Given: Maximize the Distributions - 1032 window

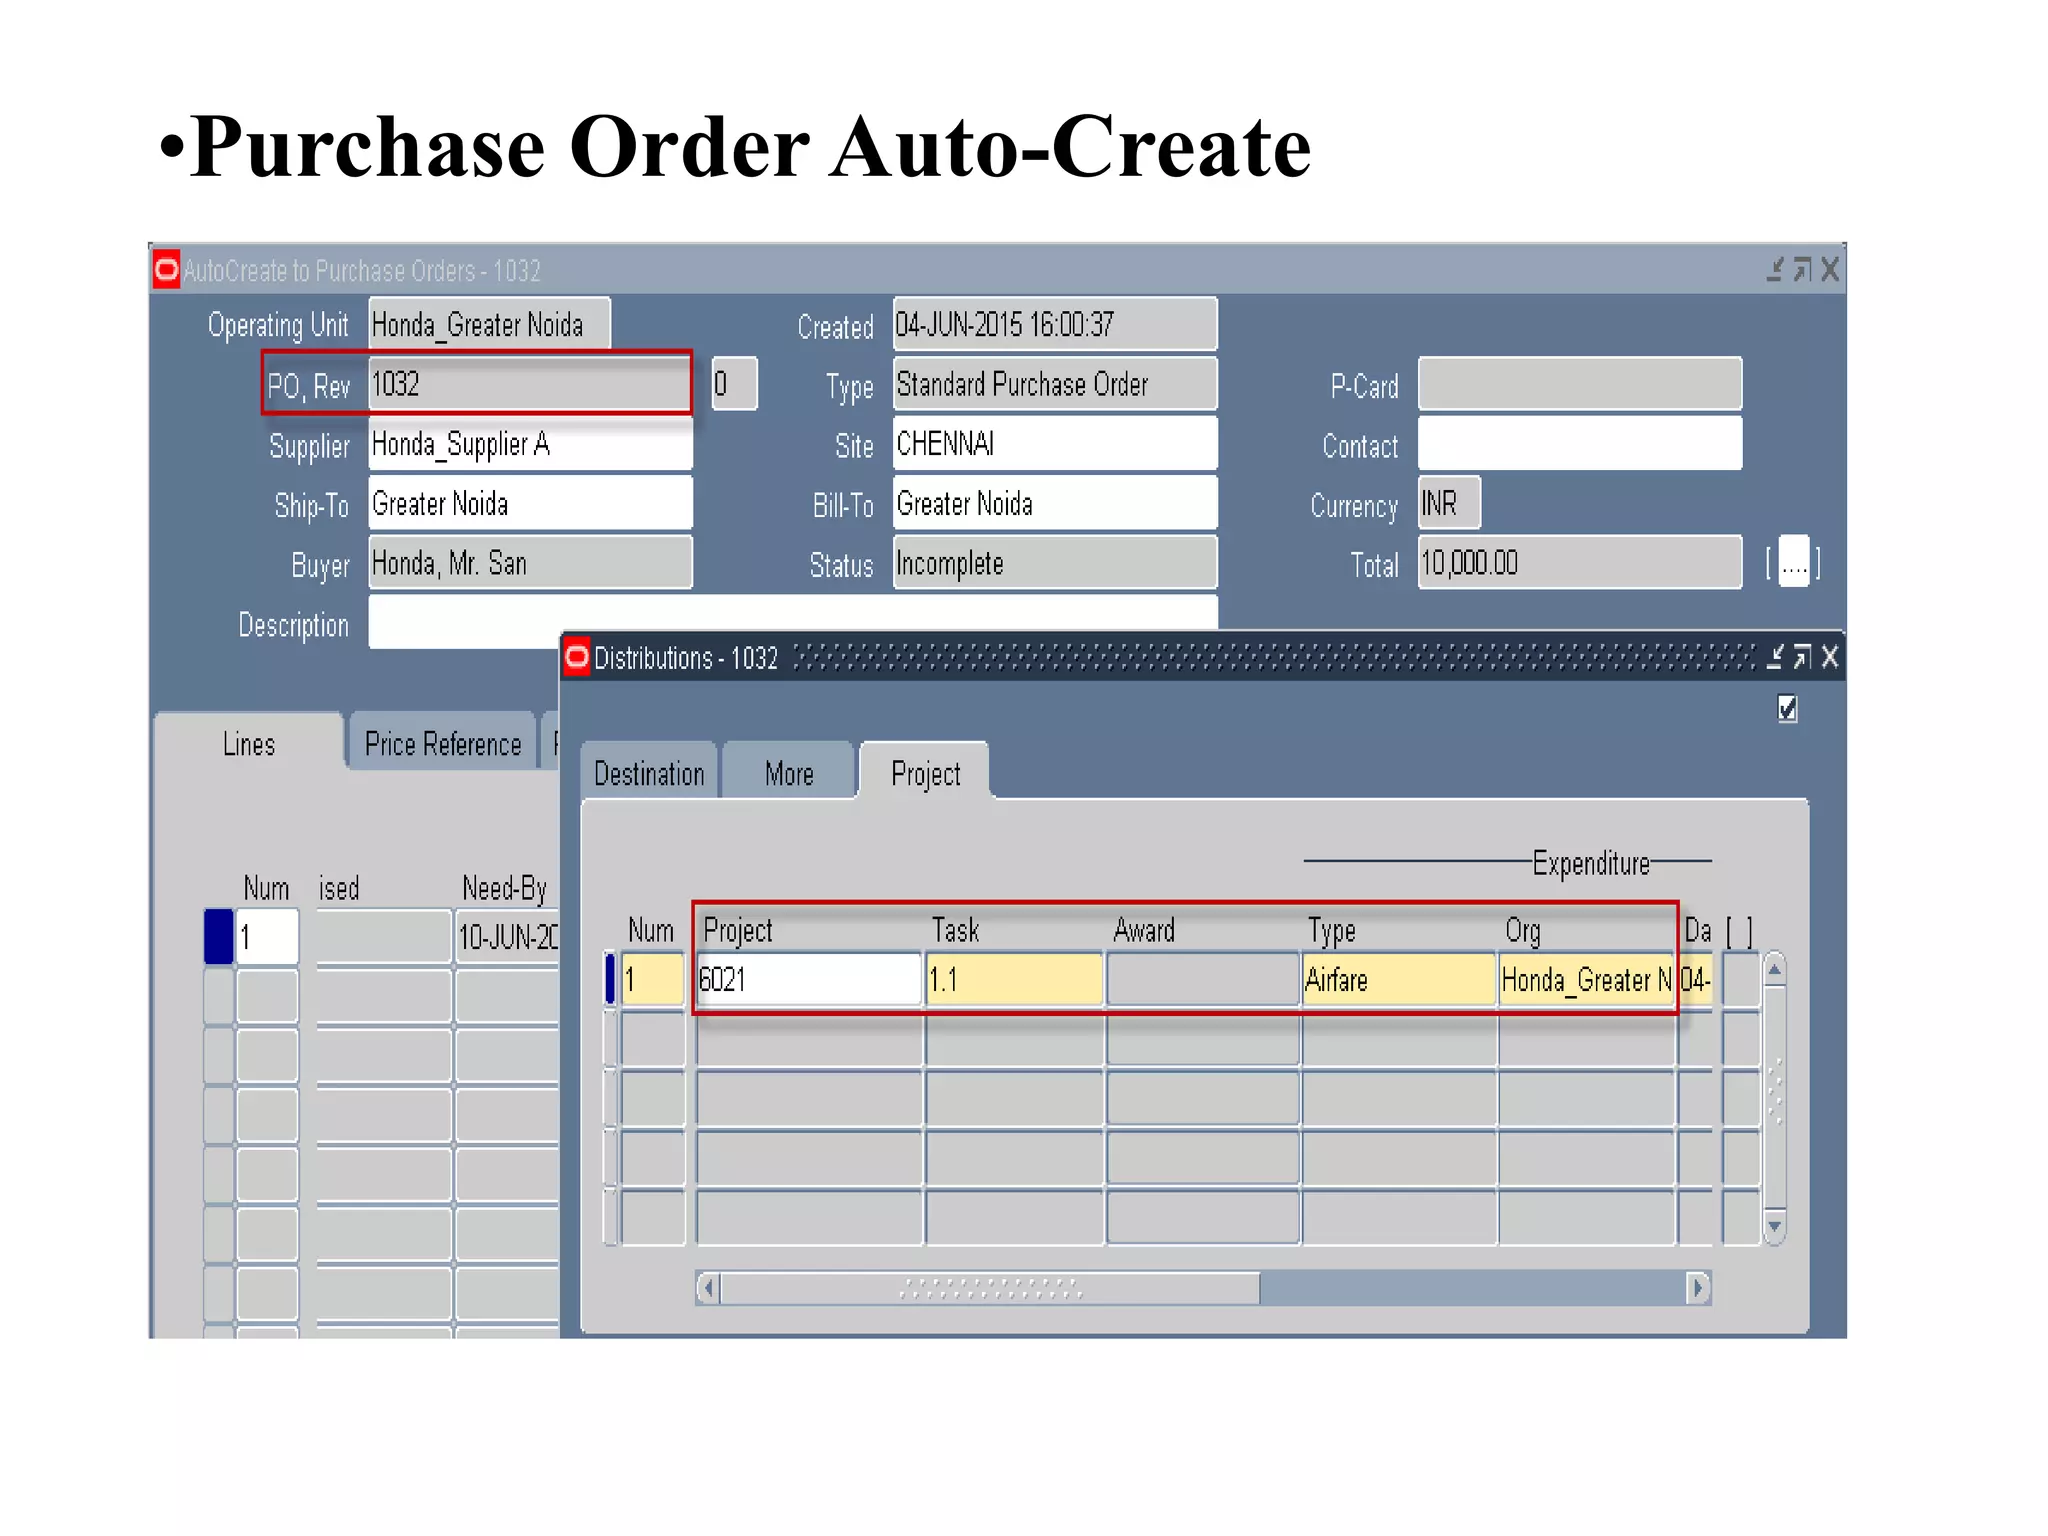Looking at the screenshot, I should 1802,657.
